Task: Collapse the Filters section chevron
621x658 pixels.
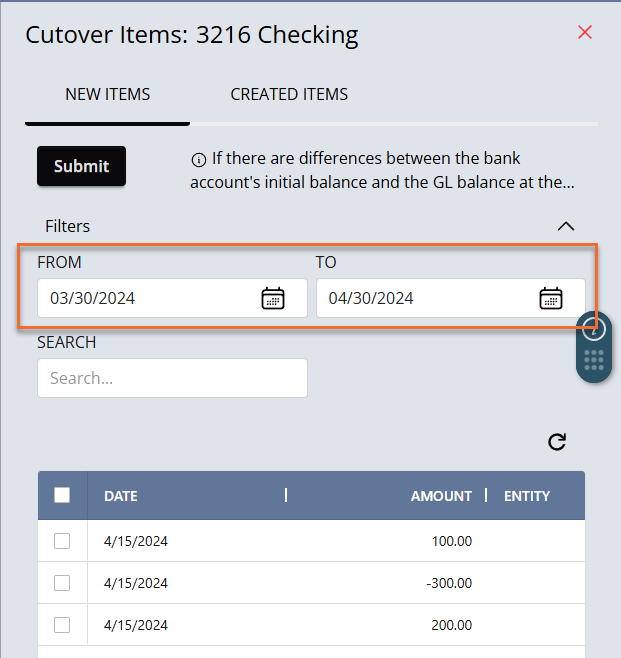Action: 566,226
